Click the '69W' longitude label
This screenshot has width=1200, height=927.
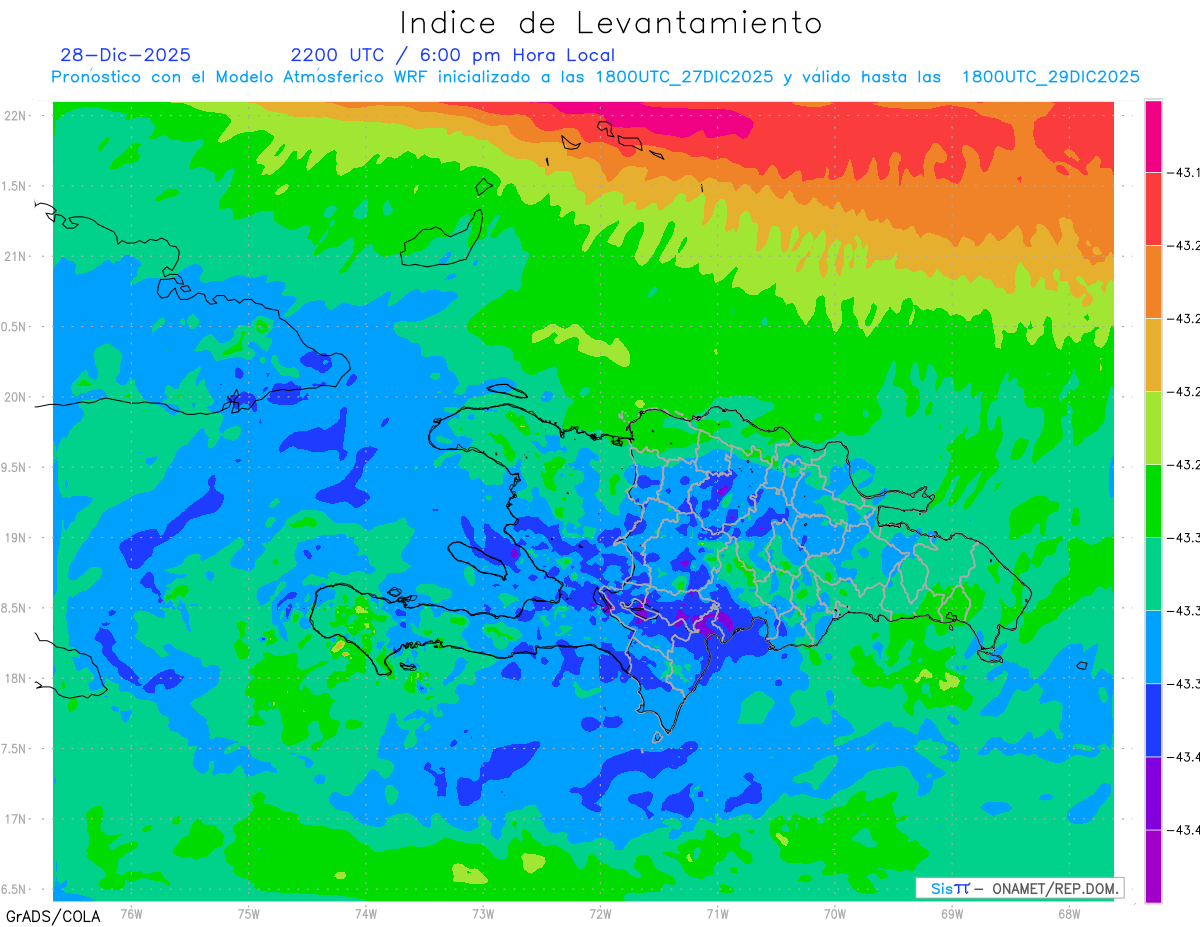tap(952, 913)
